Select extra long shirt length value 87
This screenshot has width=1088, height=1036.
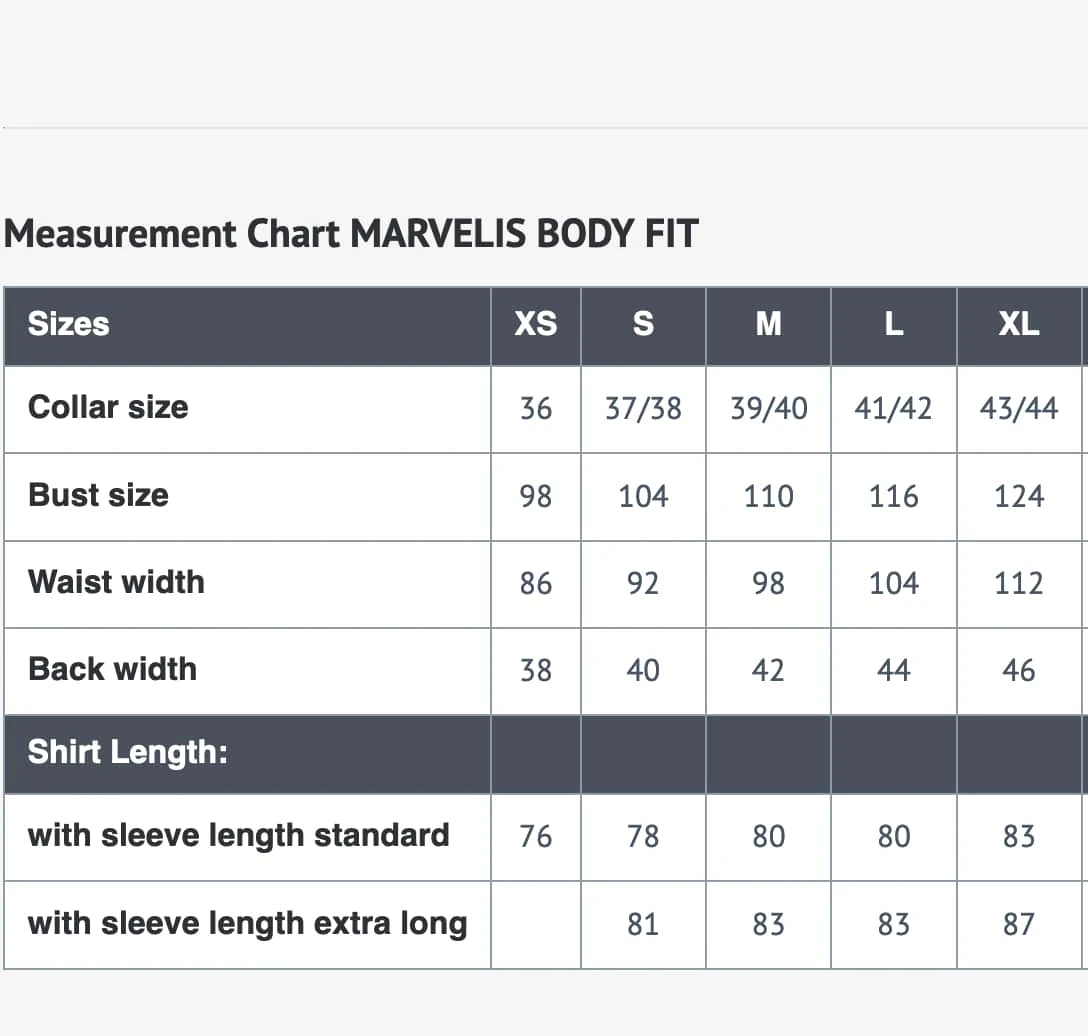click(x=1019, y=924)
